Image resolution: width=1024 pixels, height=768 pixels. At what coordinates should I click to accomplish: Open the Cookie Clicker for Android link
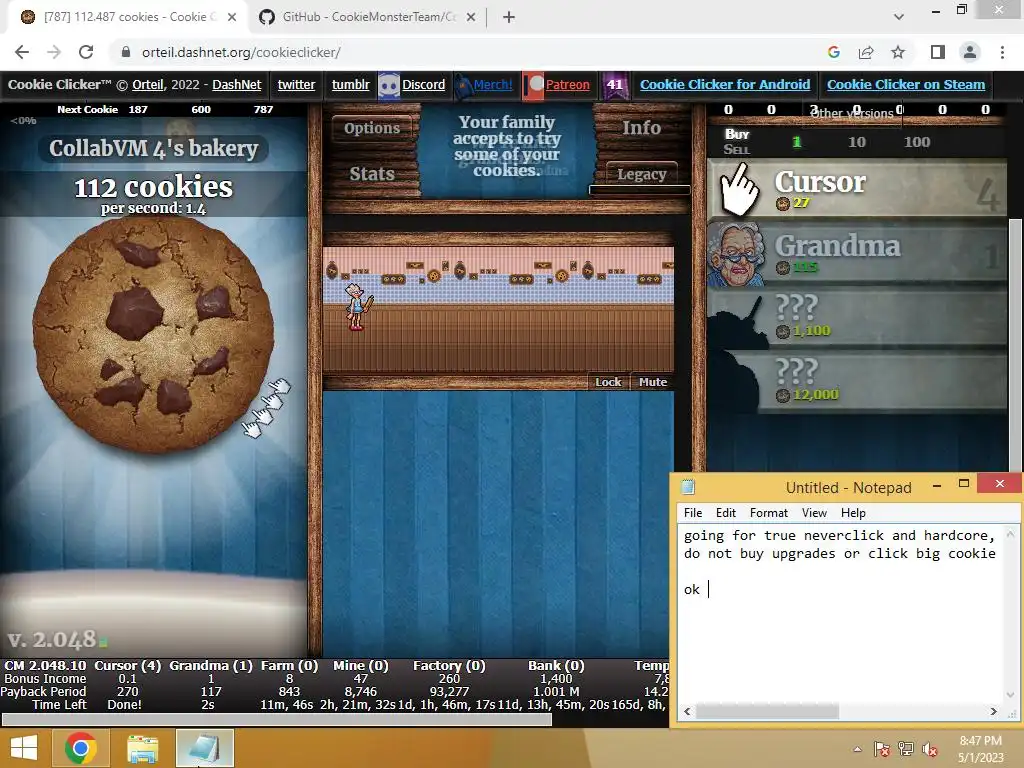pyautogui.click(x=725, y=84)
